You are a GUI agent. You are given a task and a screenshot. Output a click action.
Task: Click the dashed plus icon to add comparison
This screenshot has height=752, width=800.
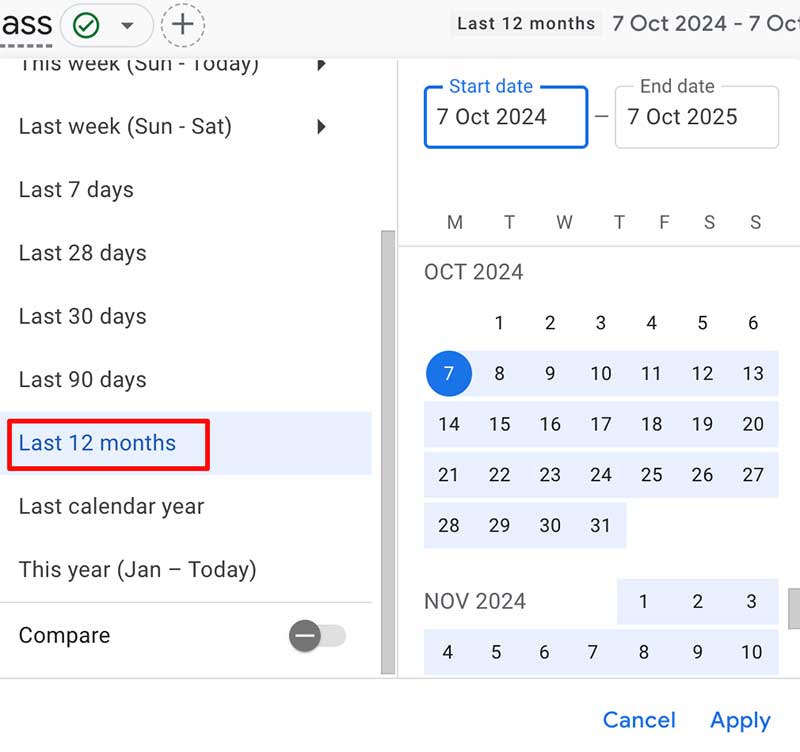182,22
